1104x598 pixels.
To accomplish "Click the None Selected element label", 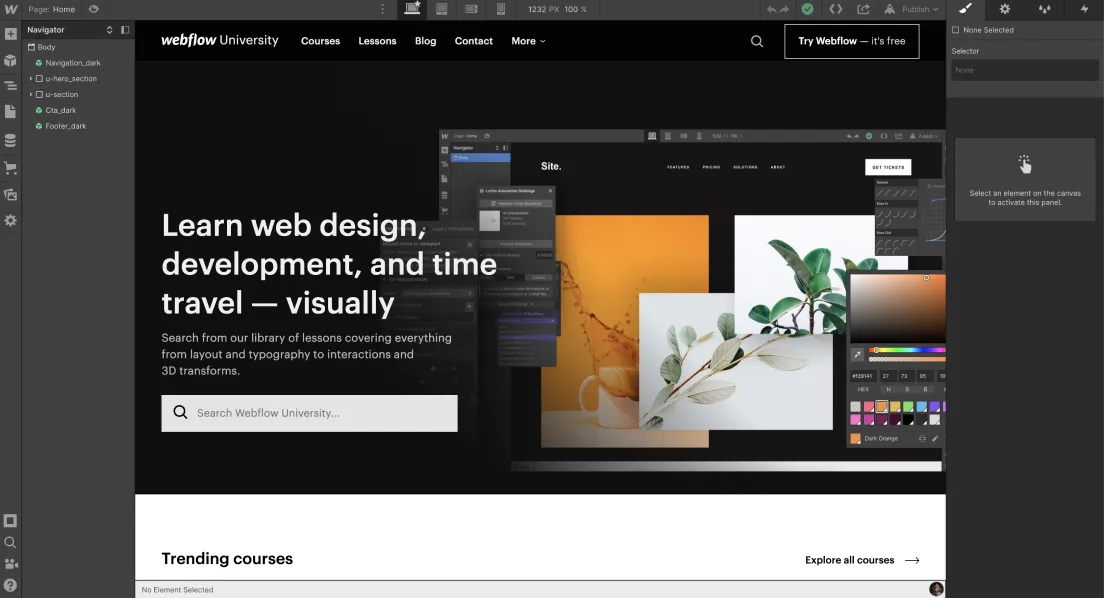I will coord(988,30).
